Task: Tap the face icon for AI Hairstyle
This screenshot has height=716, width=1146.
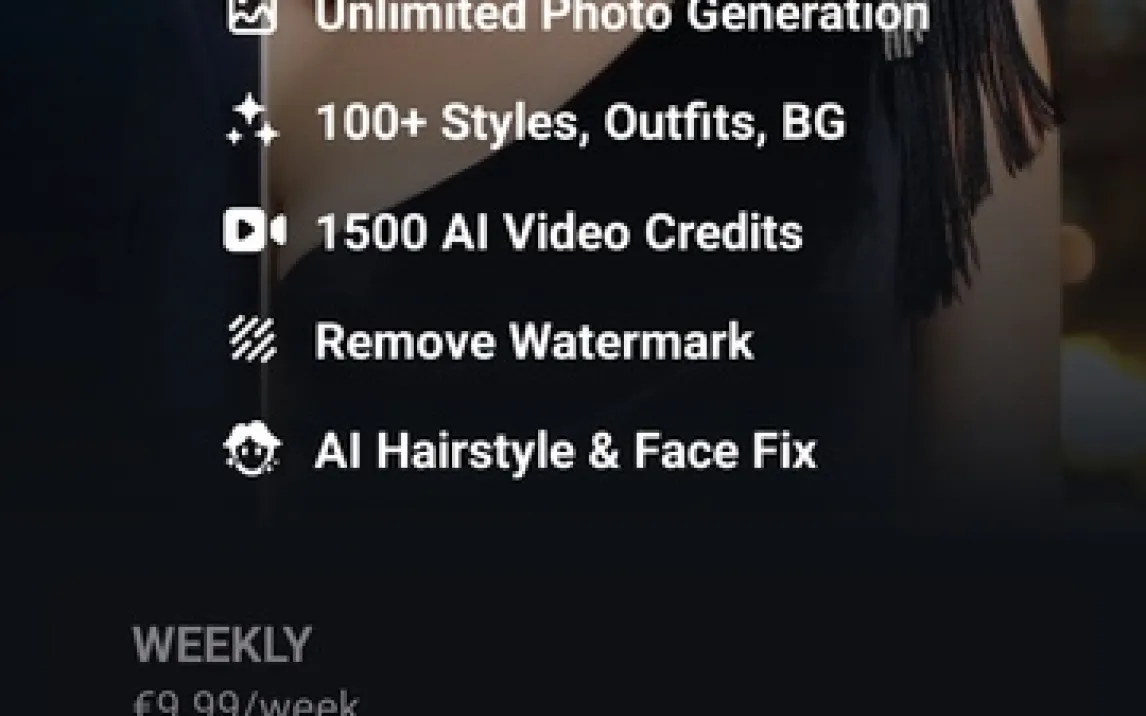Action: click(x=252, y=449)
